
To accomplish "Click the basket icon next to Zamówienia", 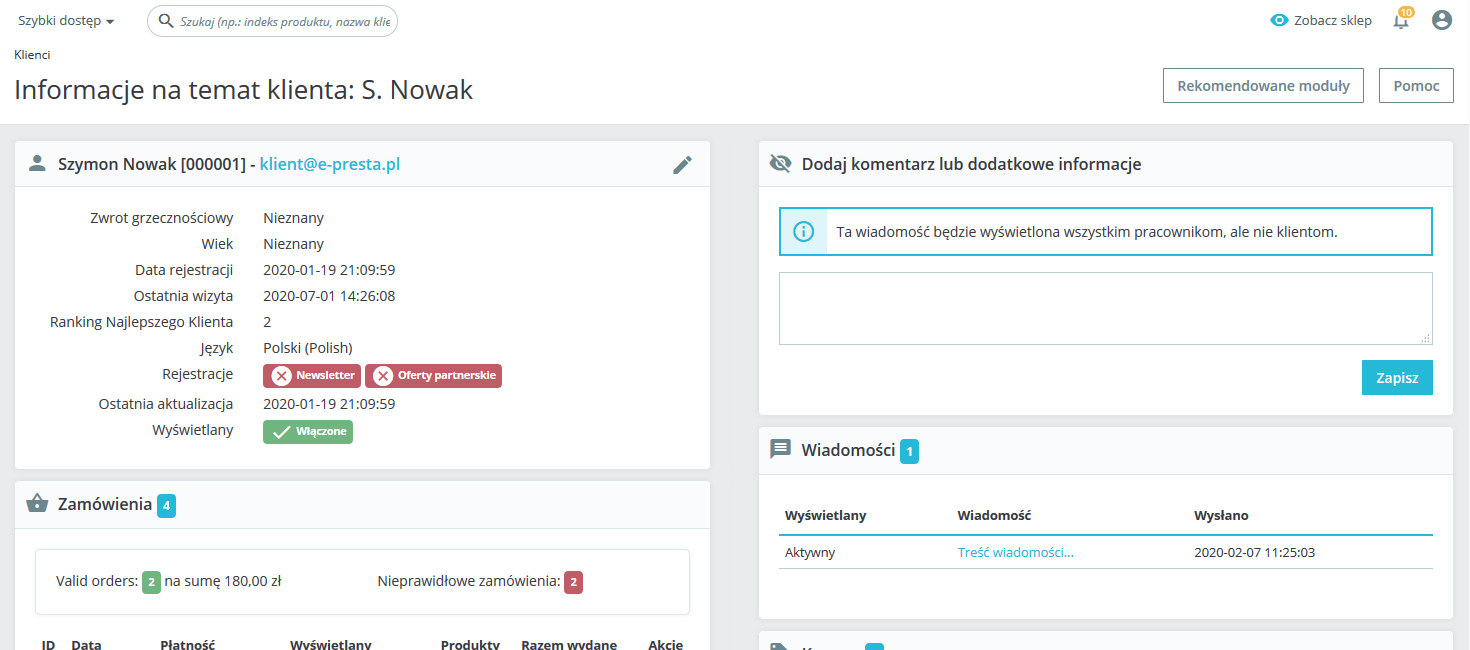I will click(37, 504).
